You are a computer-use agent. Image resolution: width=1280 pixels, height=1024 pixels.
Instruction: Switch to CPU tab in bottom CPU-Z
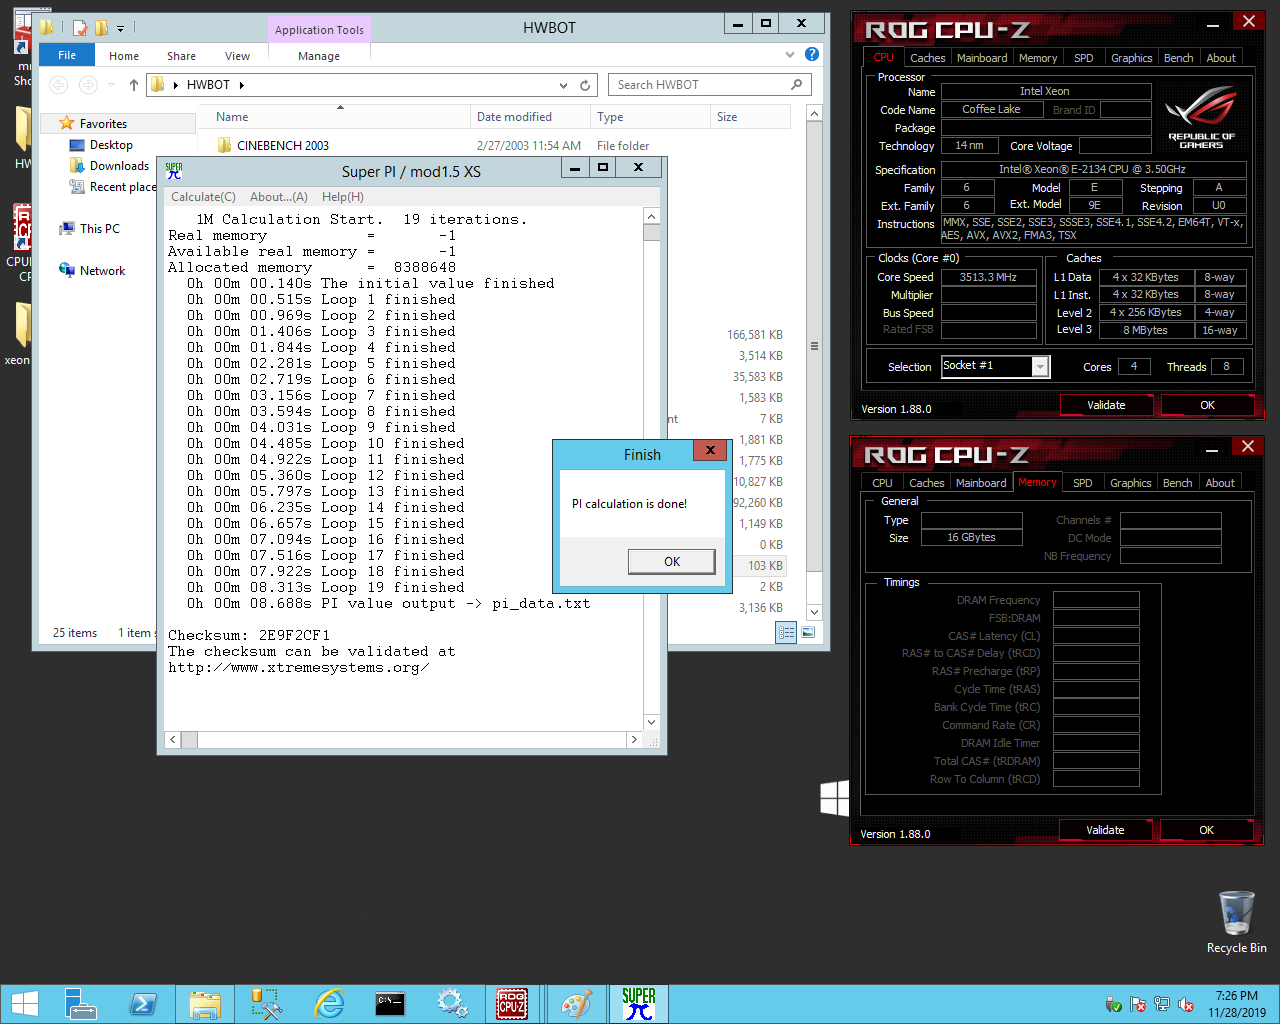(x=882, y=483)
